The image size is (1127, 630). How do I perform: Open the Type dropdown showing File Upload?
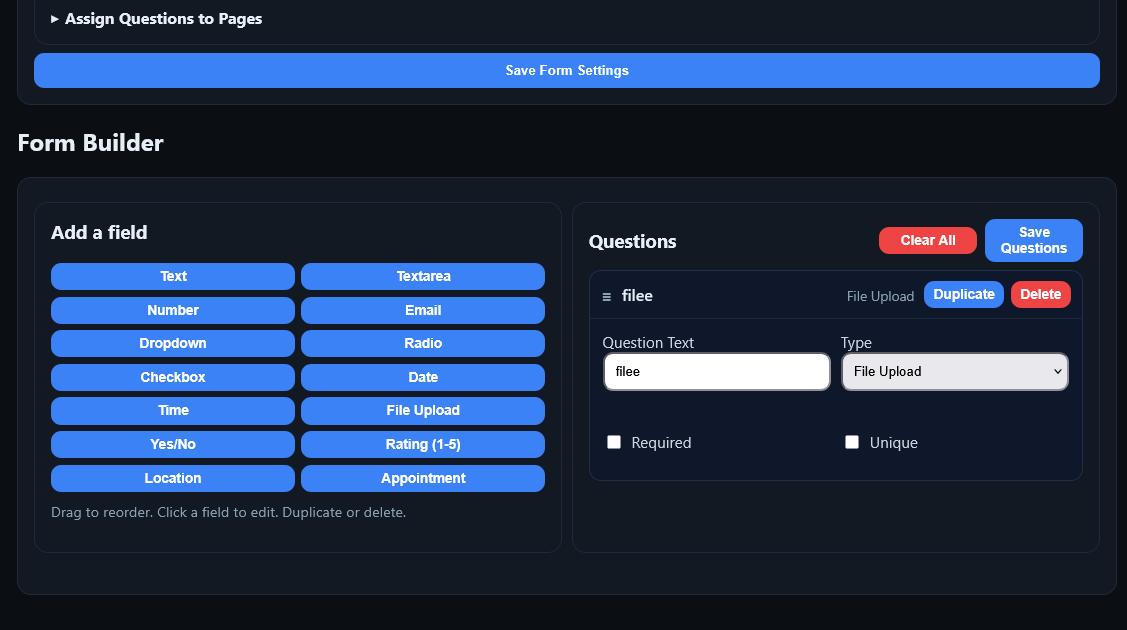pos(954,372)
